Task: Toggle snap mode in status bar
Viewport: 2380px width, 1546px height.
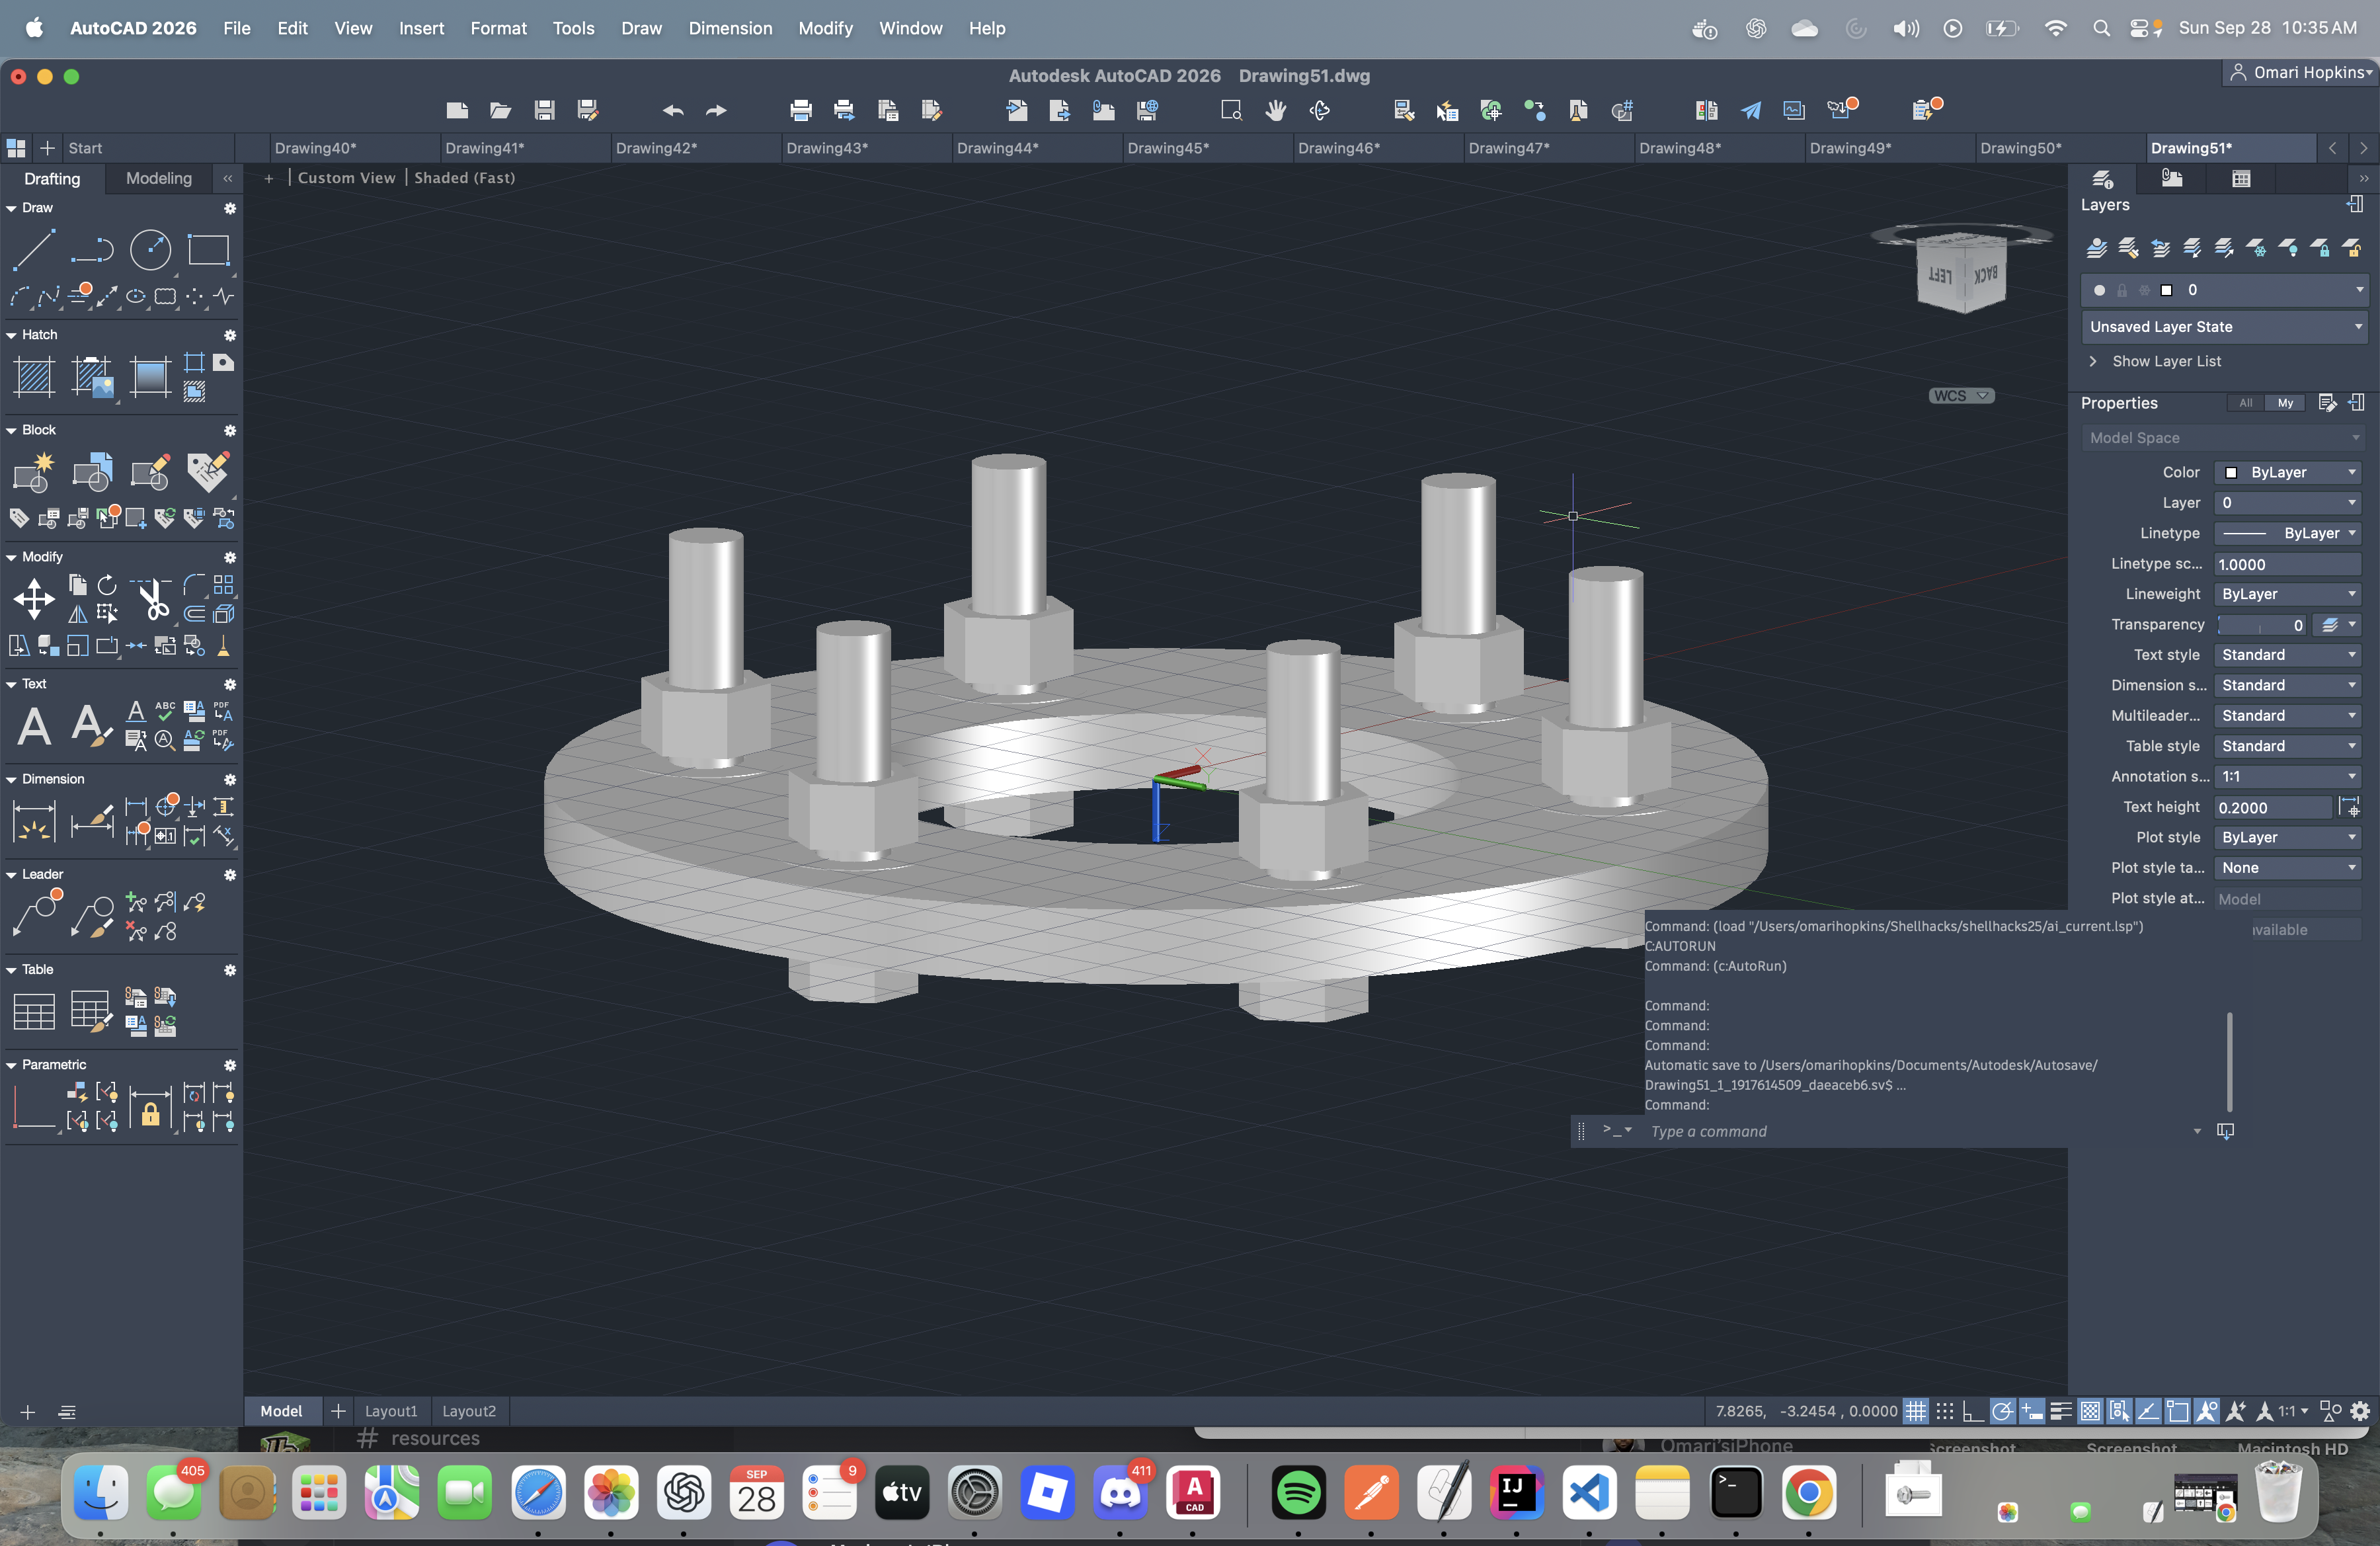Action: (1944, 1411)
